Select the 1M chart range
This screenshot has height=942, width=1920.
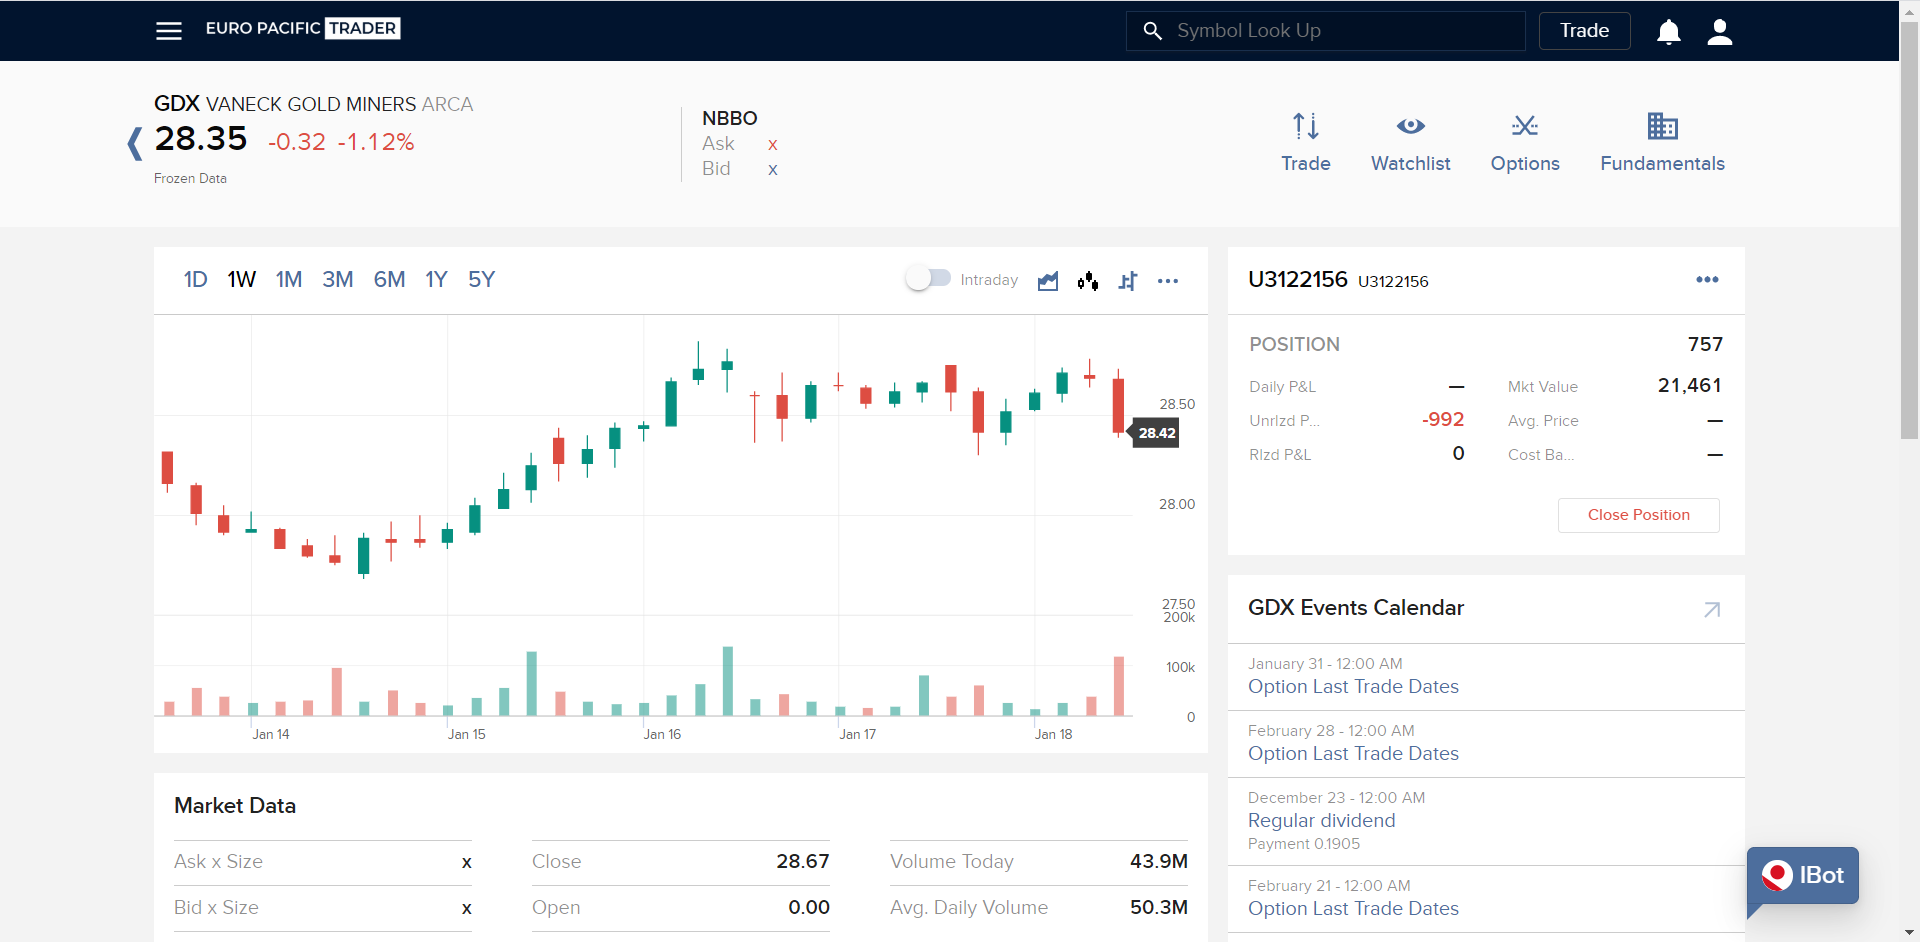coord(289,280)
